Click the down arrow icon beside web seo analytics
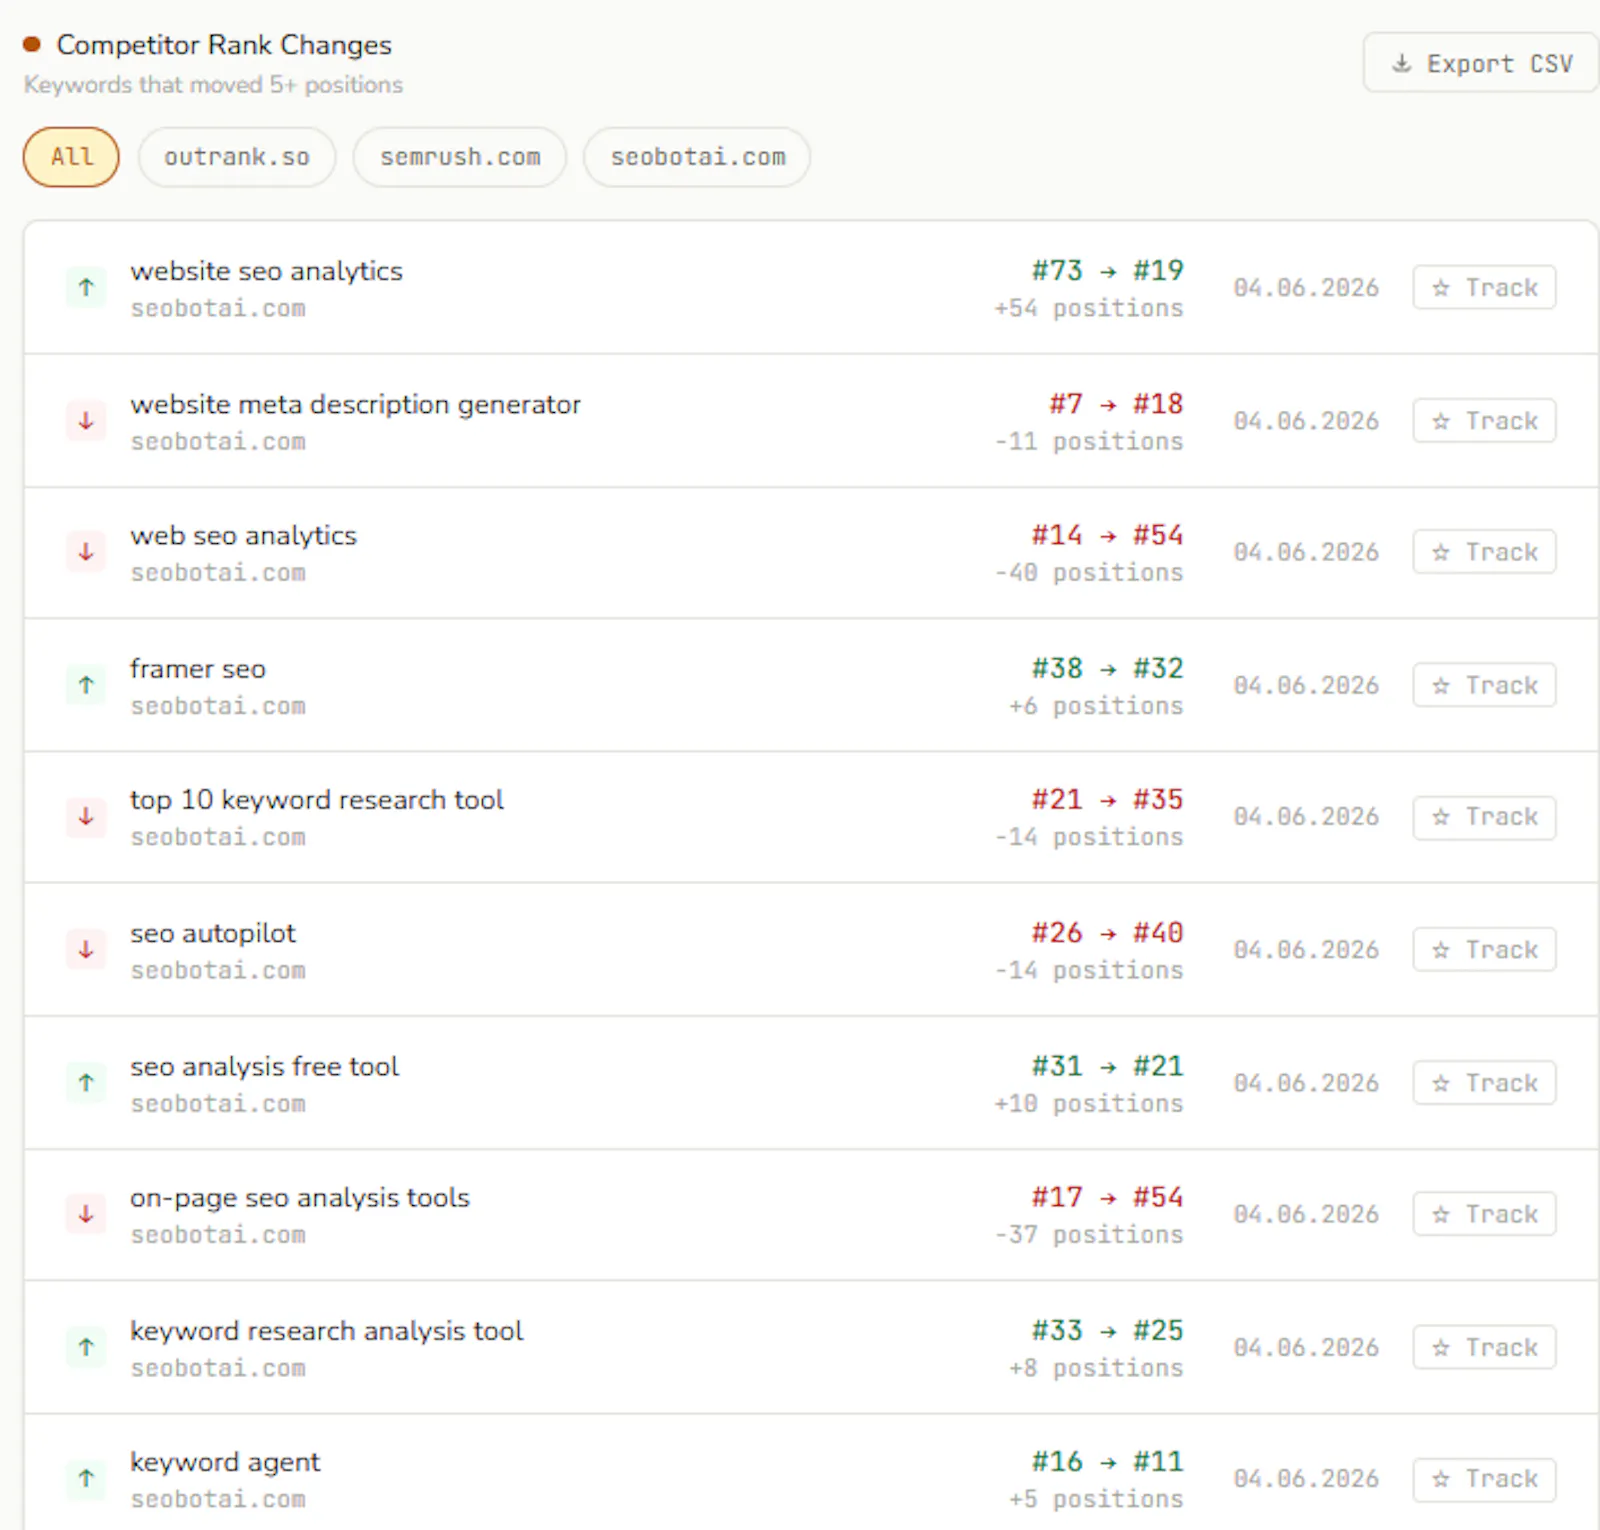This screenshot has width=1600, height=1530. (86, 552)
